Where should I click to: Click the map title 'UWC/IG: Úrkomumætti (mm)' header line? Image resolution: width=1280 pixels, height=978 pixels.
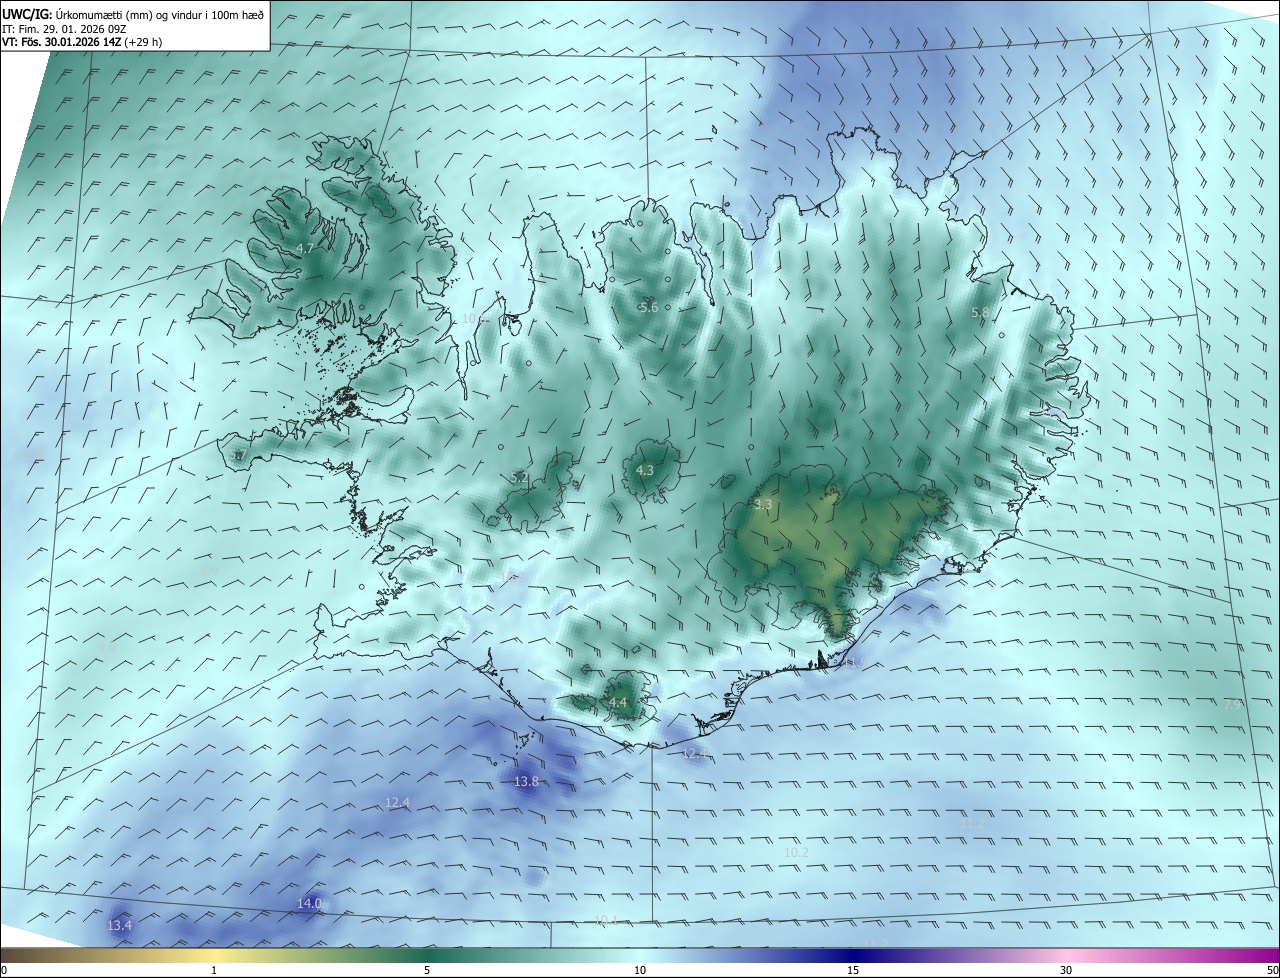pos(133,14)
